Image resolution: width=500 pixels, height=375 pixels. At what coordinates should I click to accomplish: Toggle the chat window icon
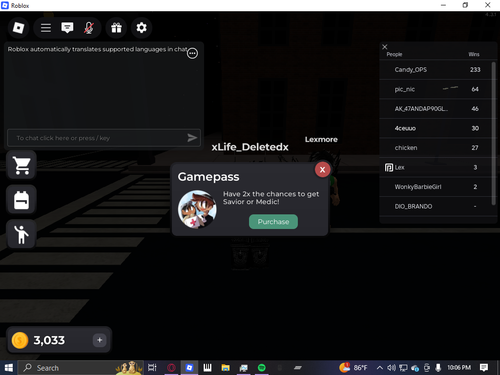(x=67, y=28)
